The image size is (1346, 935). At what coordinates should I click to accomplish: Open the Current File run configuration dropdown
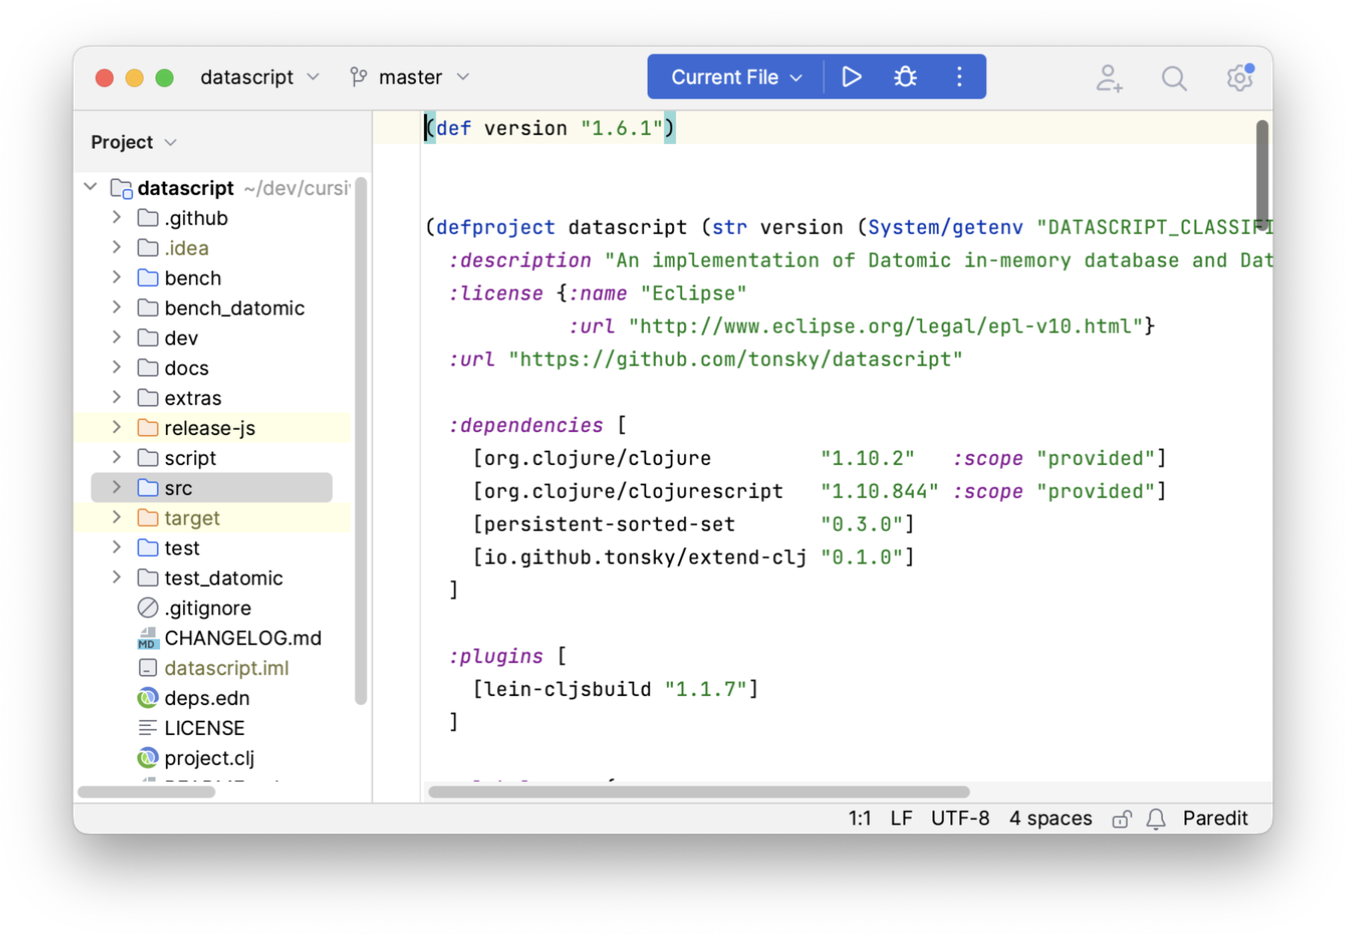(736, 77)
